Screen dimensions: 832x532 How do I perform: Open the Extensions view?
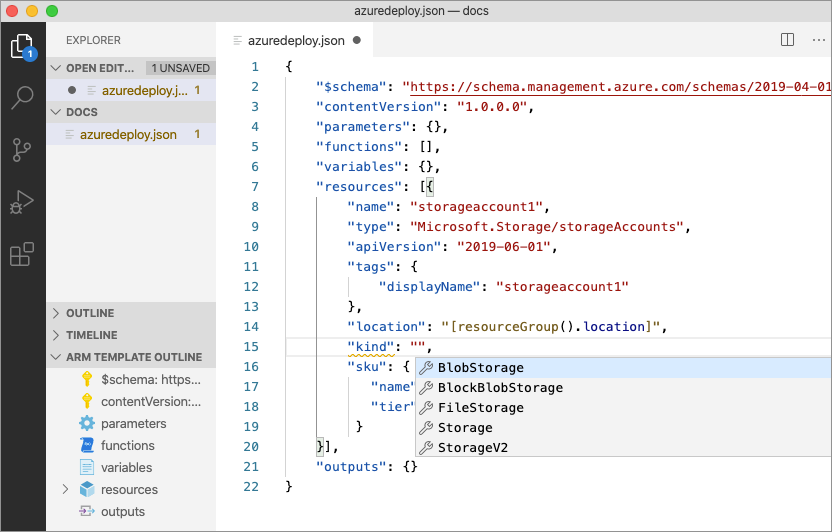(22, 255)
